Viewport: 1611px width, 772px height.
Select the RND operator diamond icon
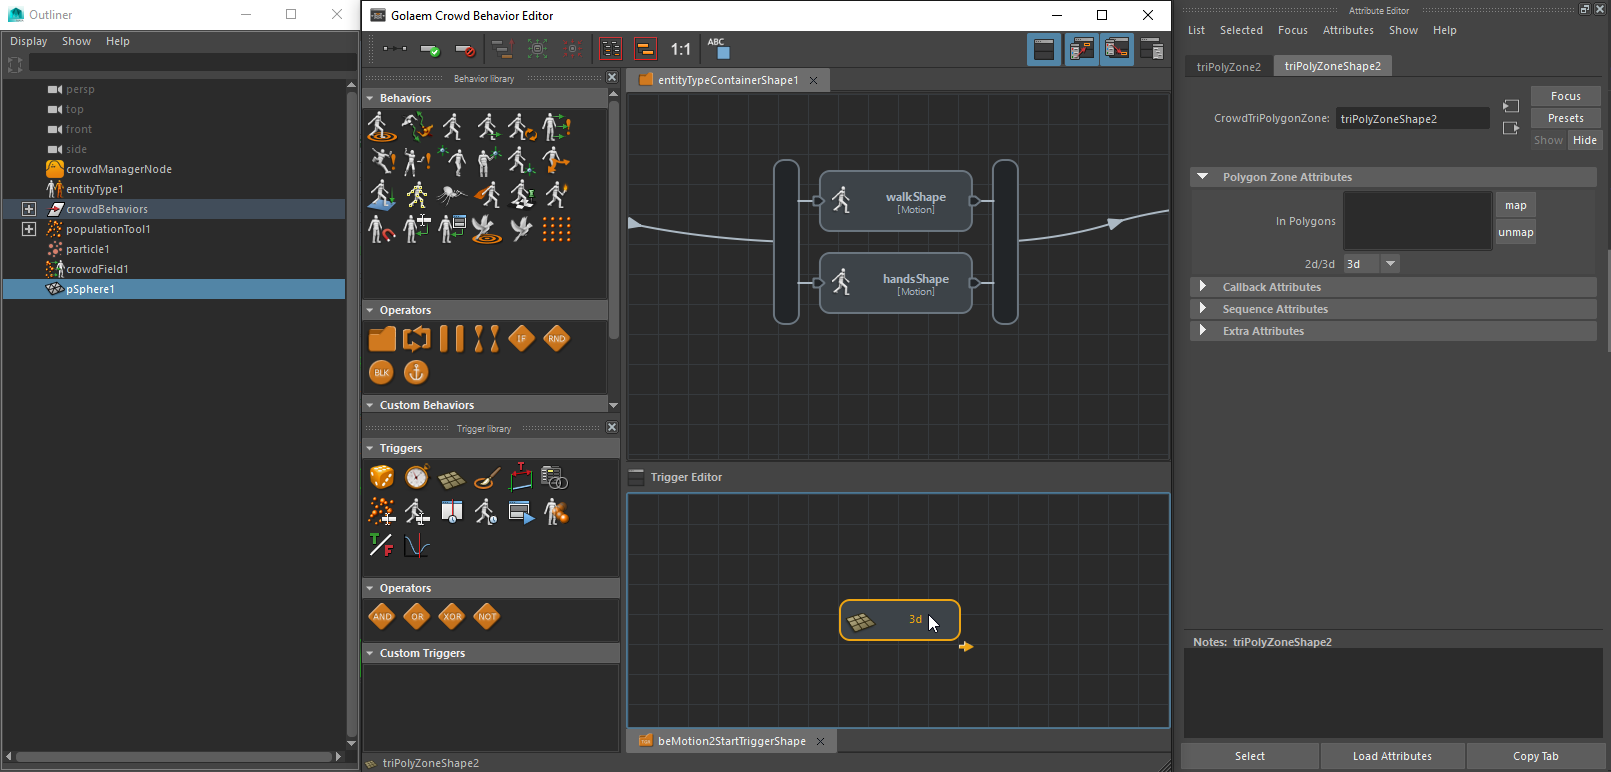click(557, 339)
